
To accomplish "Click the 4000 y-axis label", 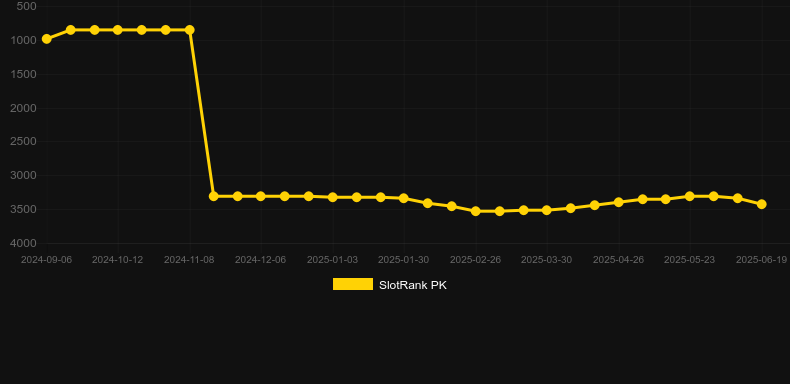I will [x=24, y=243].
